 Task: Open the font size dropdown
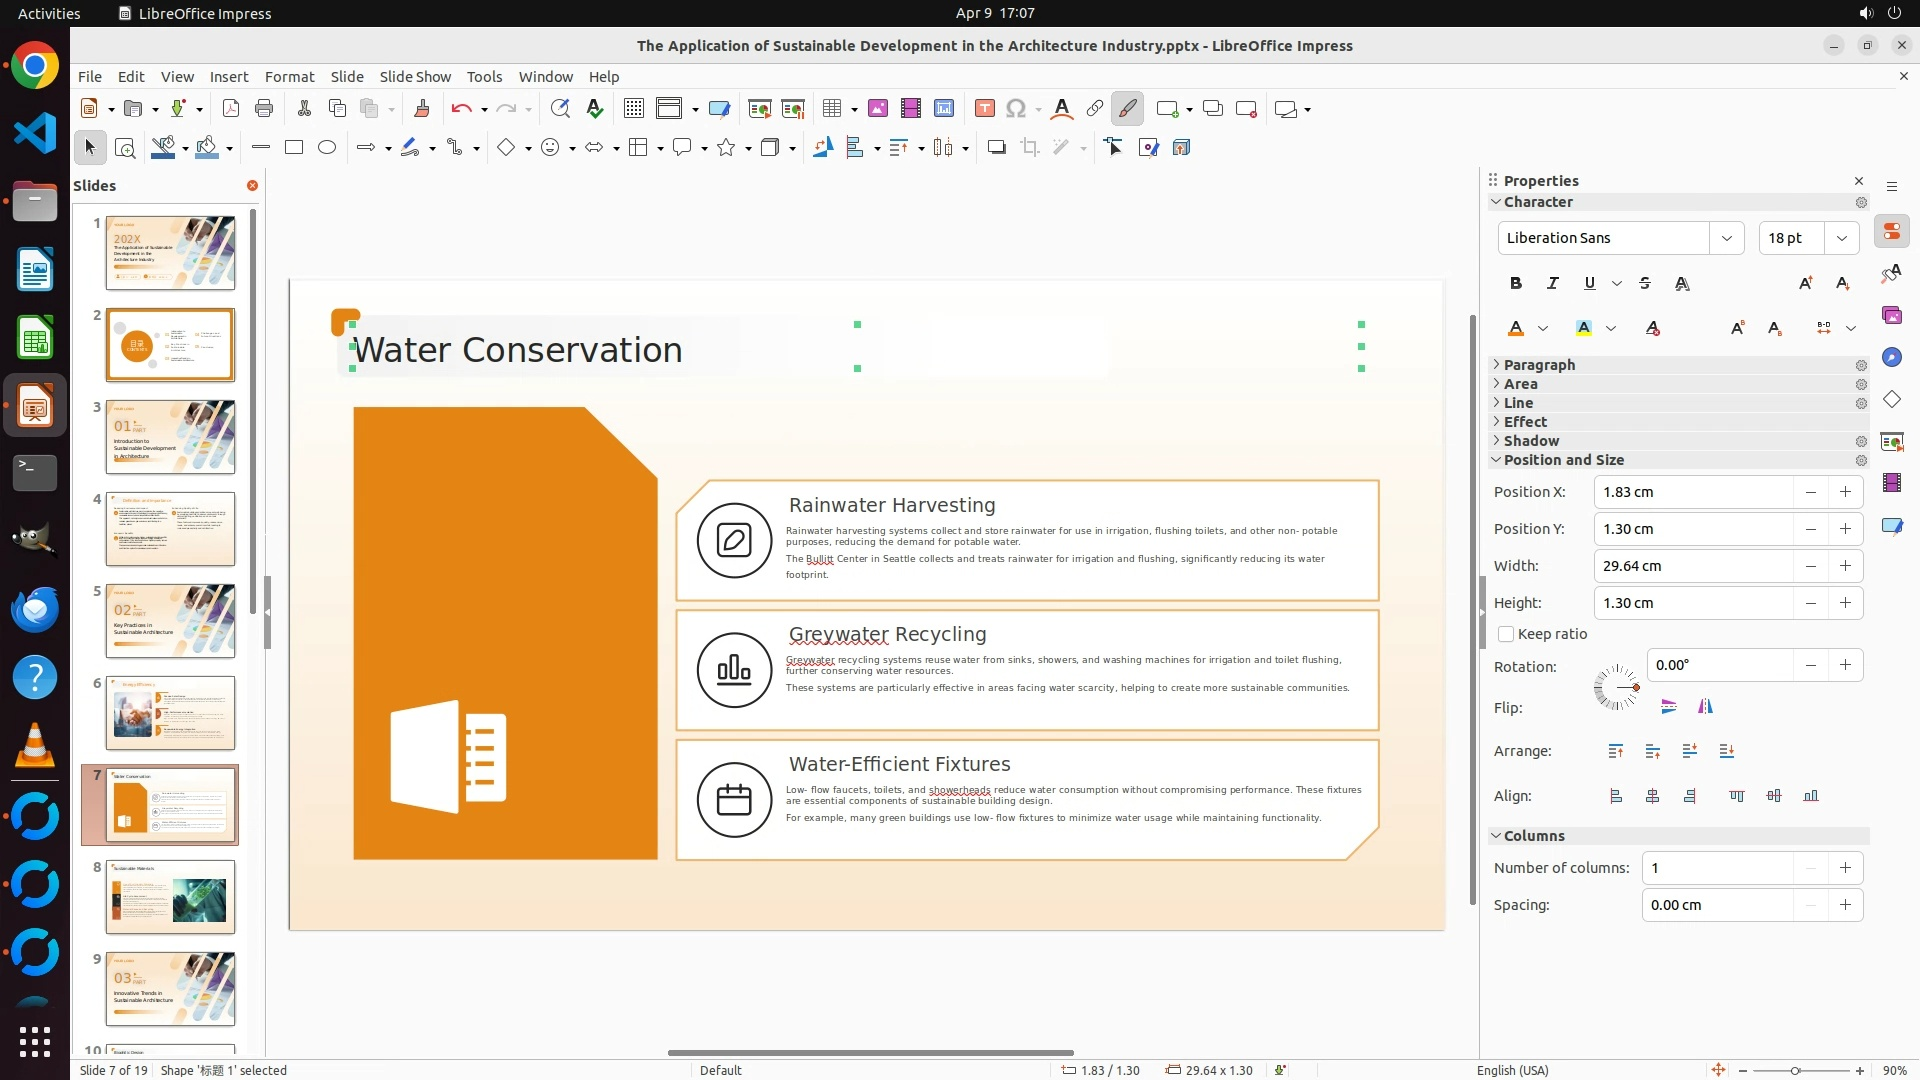pos(1842,238)
